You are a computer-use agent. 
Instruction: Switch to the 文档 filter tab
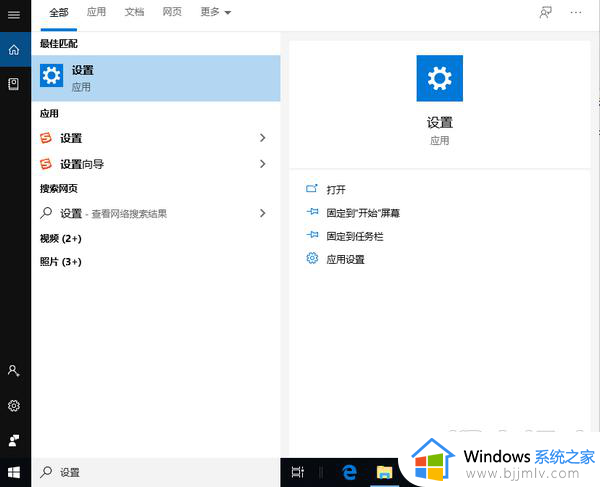pos(134,12)
